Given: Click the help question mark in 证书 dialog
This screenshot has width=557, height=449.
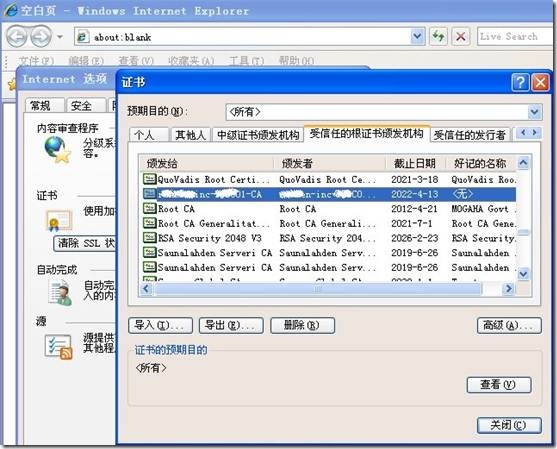Looking at the screenshot, I should point(520,82).
